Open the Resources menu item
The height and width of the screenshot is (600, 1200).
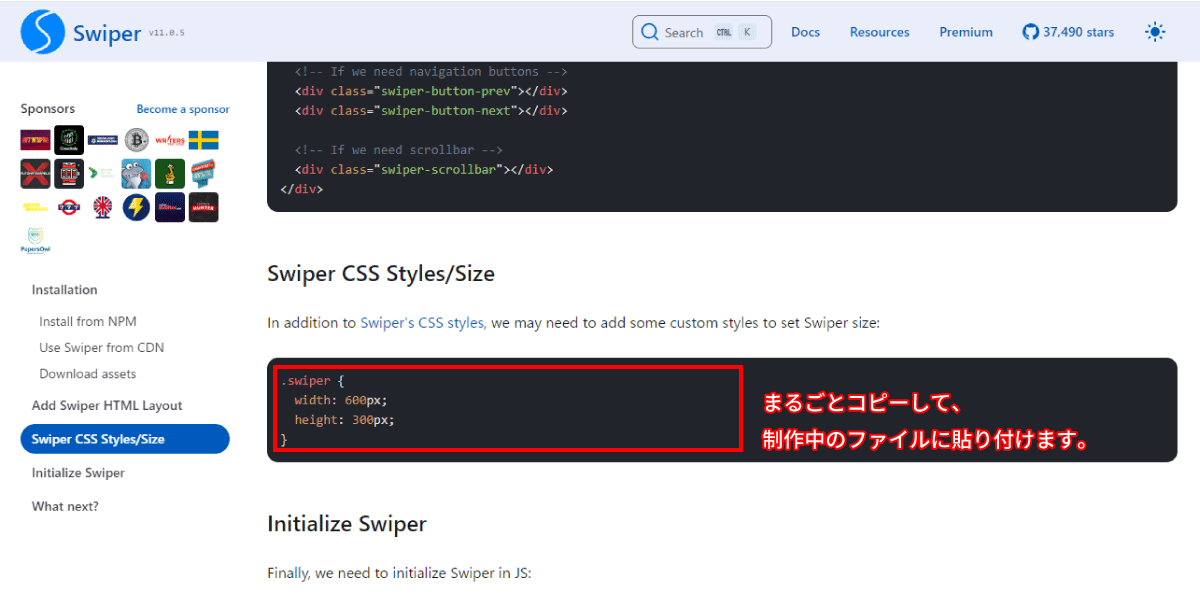pos(879,32)
